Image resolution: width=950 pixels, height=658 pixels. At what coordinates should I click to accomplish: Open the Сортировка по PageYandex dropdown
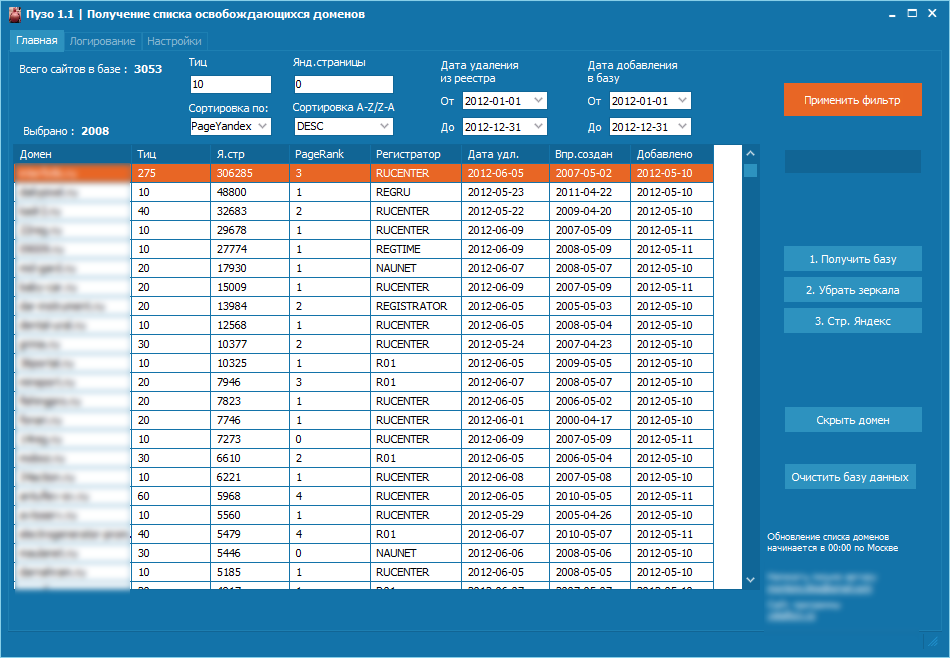click(x=230, y=126)
